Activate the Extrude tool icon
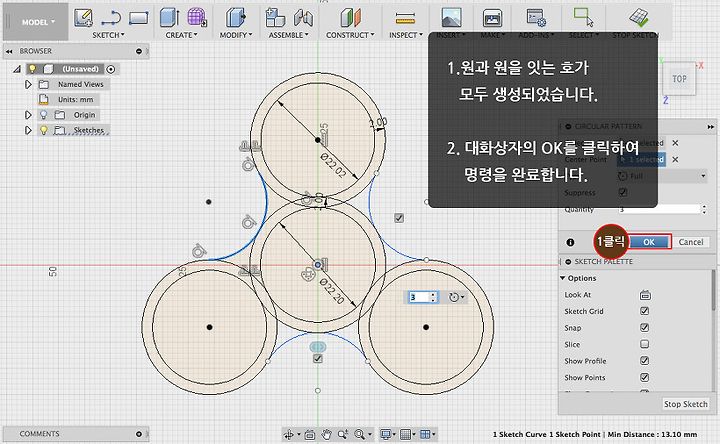 (169, 18)
